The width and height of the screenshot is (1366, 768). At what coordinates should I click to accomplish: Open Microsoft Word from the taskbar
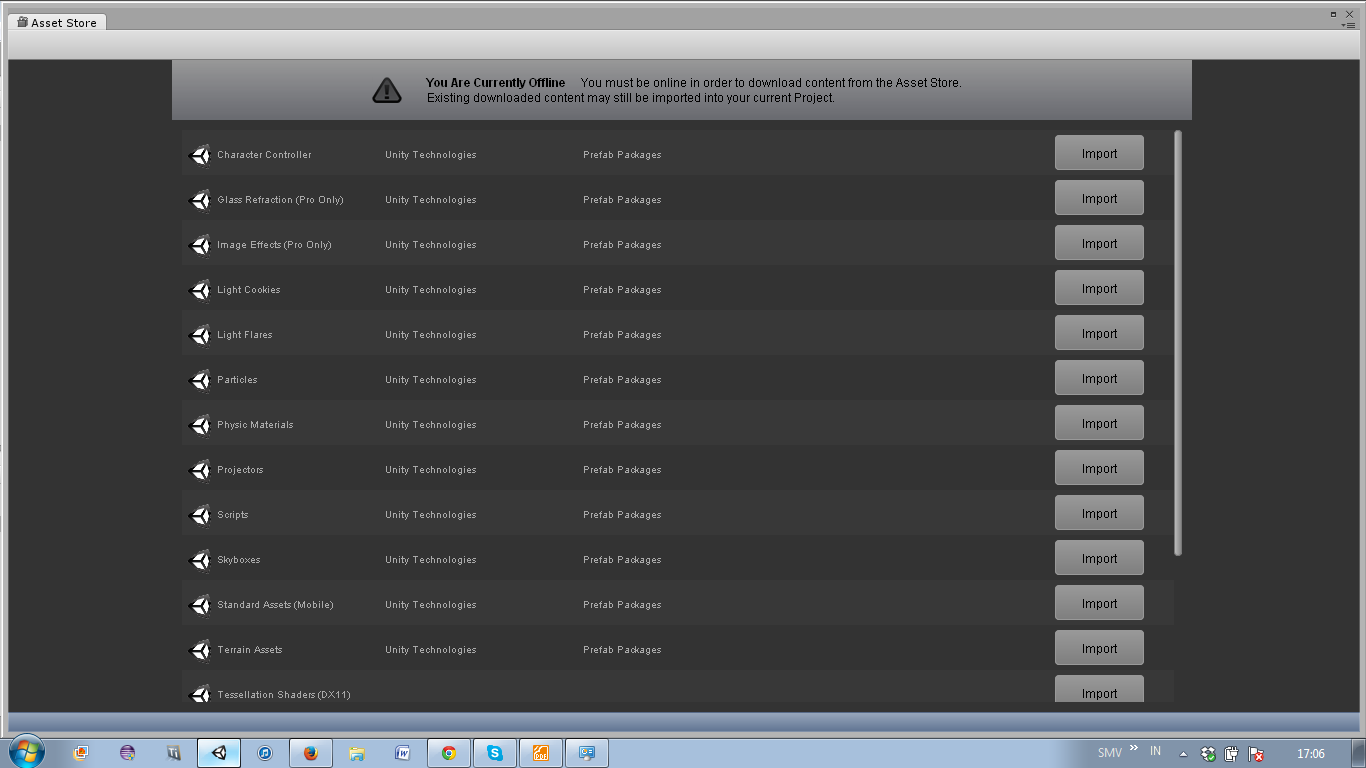click(x=403, y=753)
